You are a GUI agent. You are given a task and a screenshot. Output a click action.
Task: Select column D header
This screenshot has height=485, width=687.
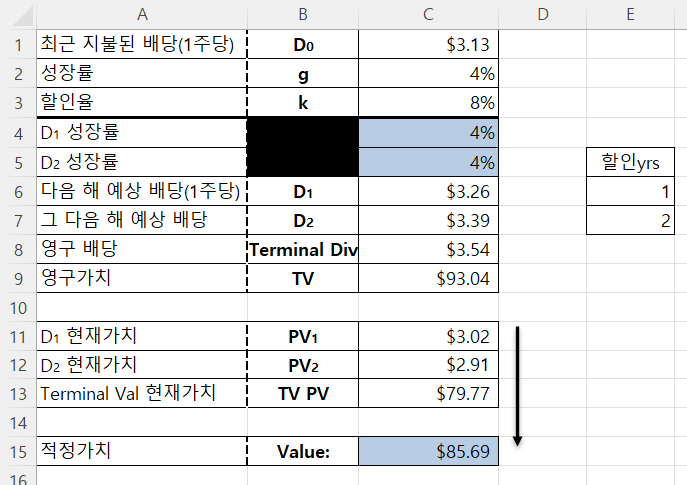[542, 14]
